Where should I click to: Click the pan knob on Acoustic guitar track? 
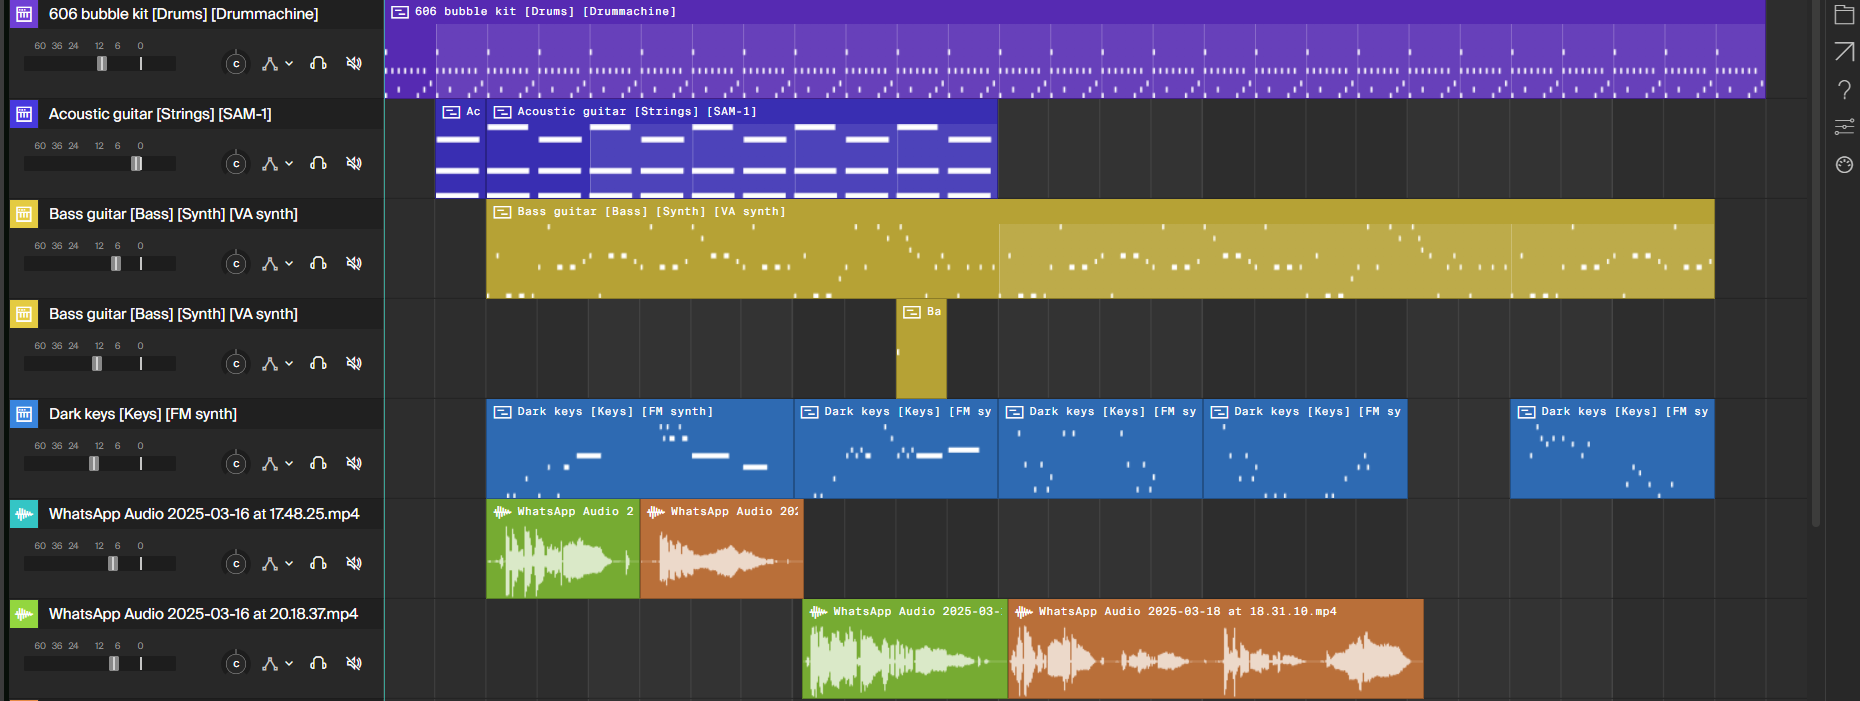[236, 164]
